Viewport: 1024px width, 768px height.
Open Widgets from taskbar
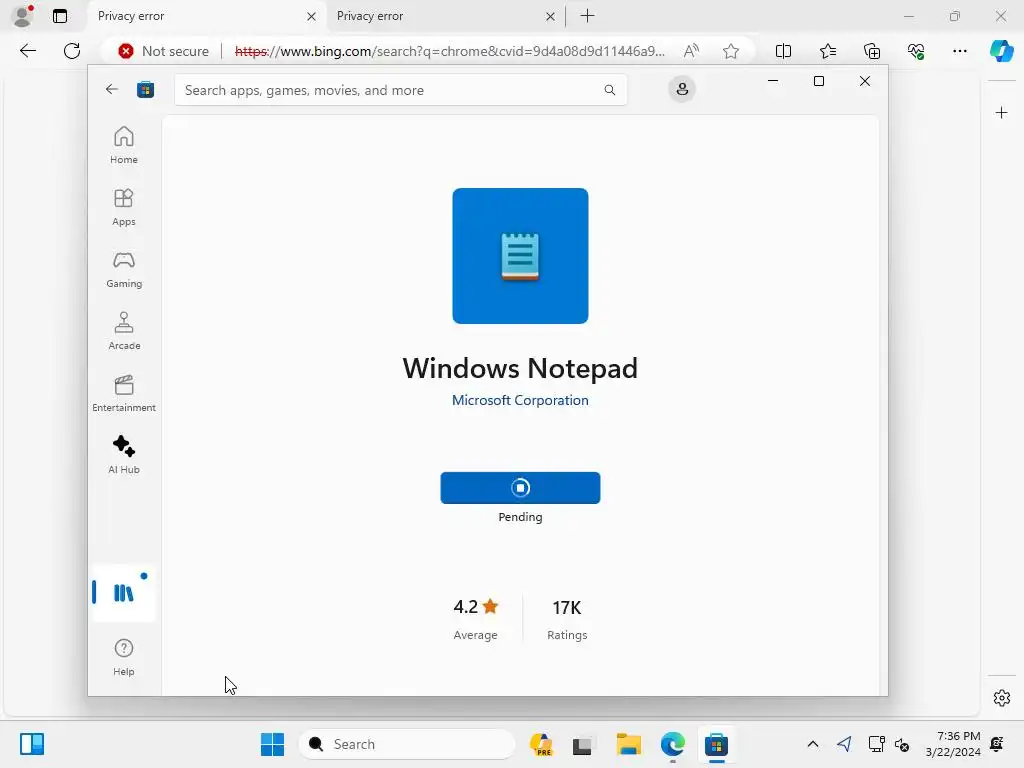pos(32,744)
